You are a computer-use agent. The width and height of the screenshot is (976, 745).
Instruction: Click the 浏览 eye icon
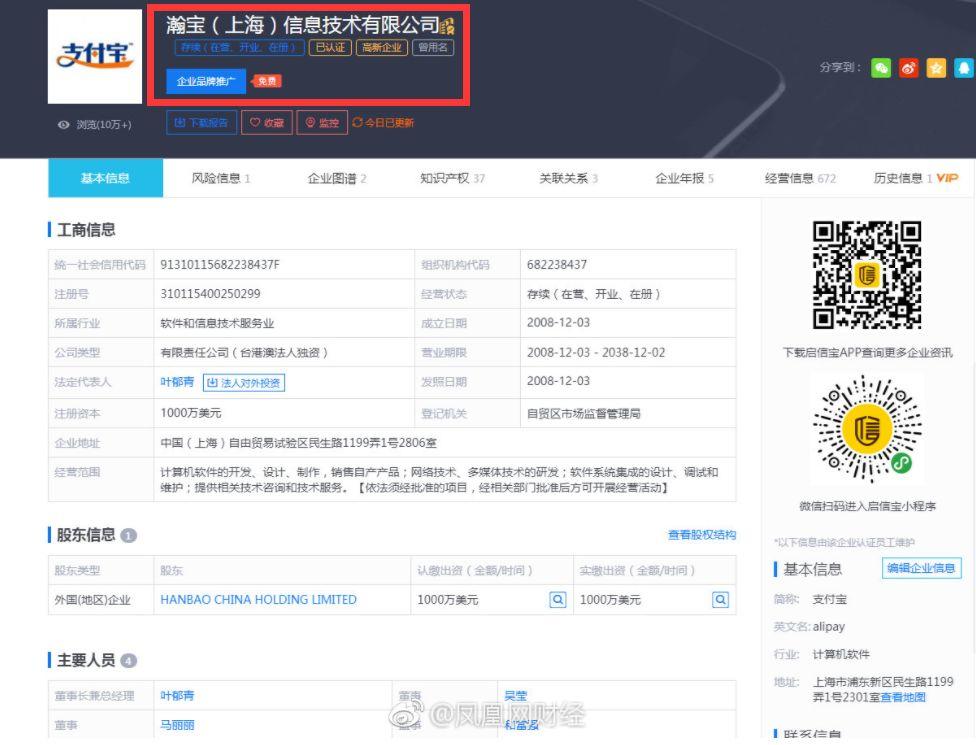tap(63, 124)
